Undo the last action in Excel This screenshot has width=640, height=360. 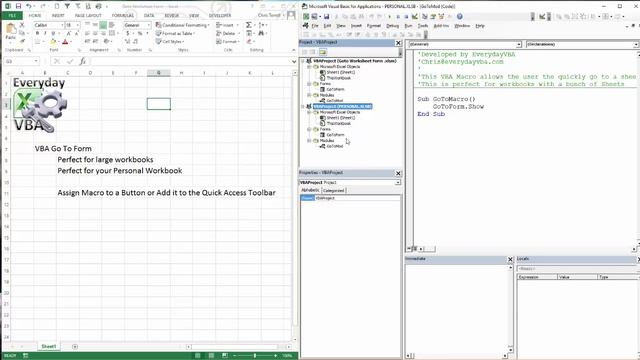click(x=29, y=6)
